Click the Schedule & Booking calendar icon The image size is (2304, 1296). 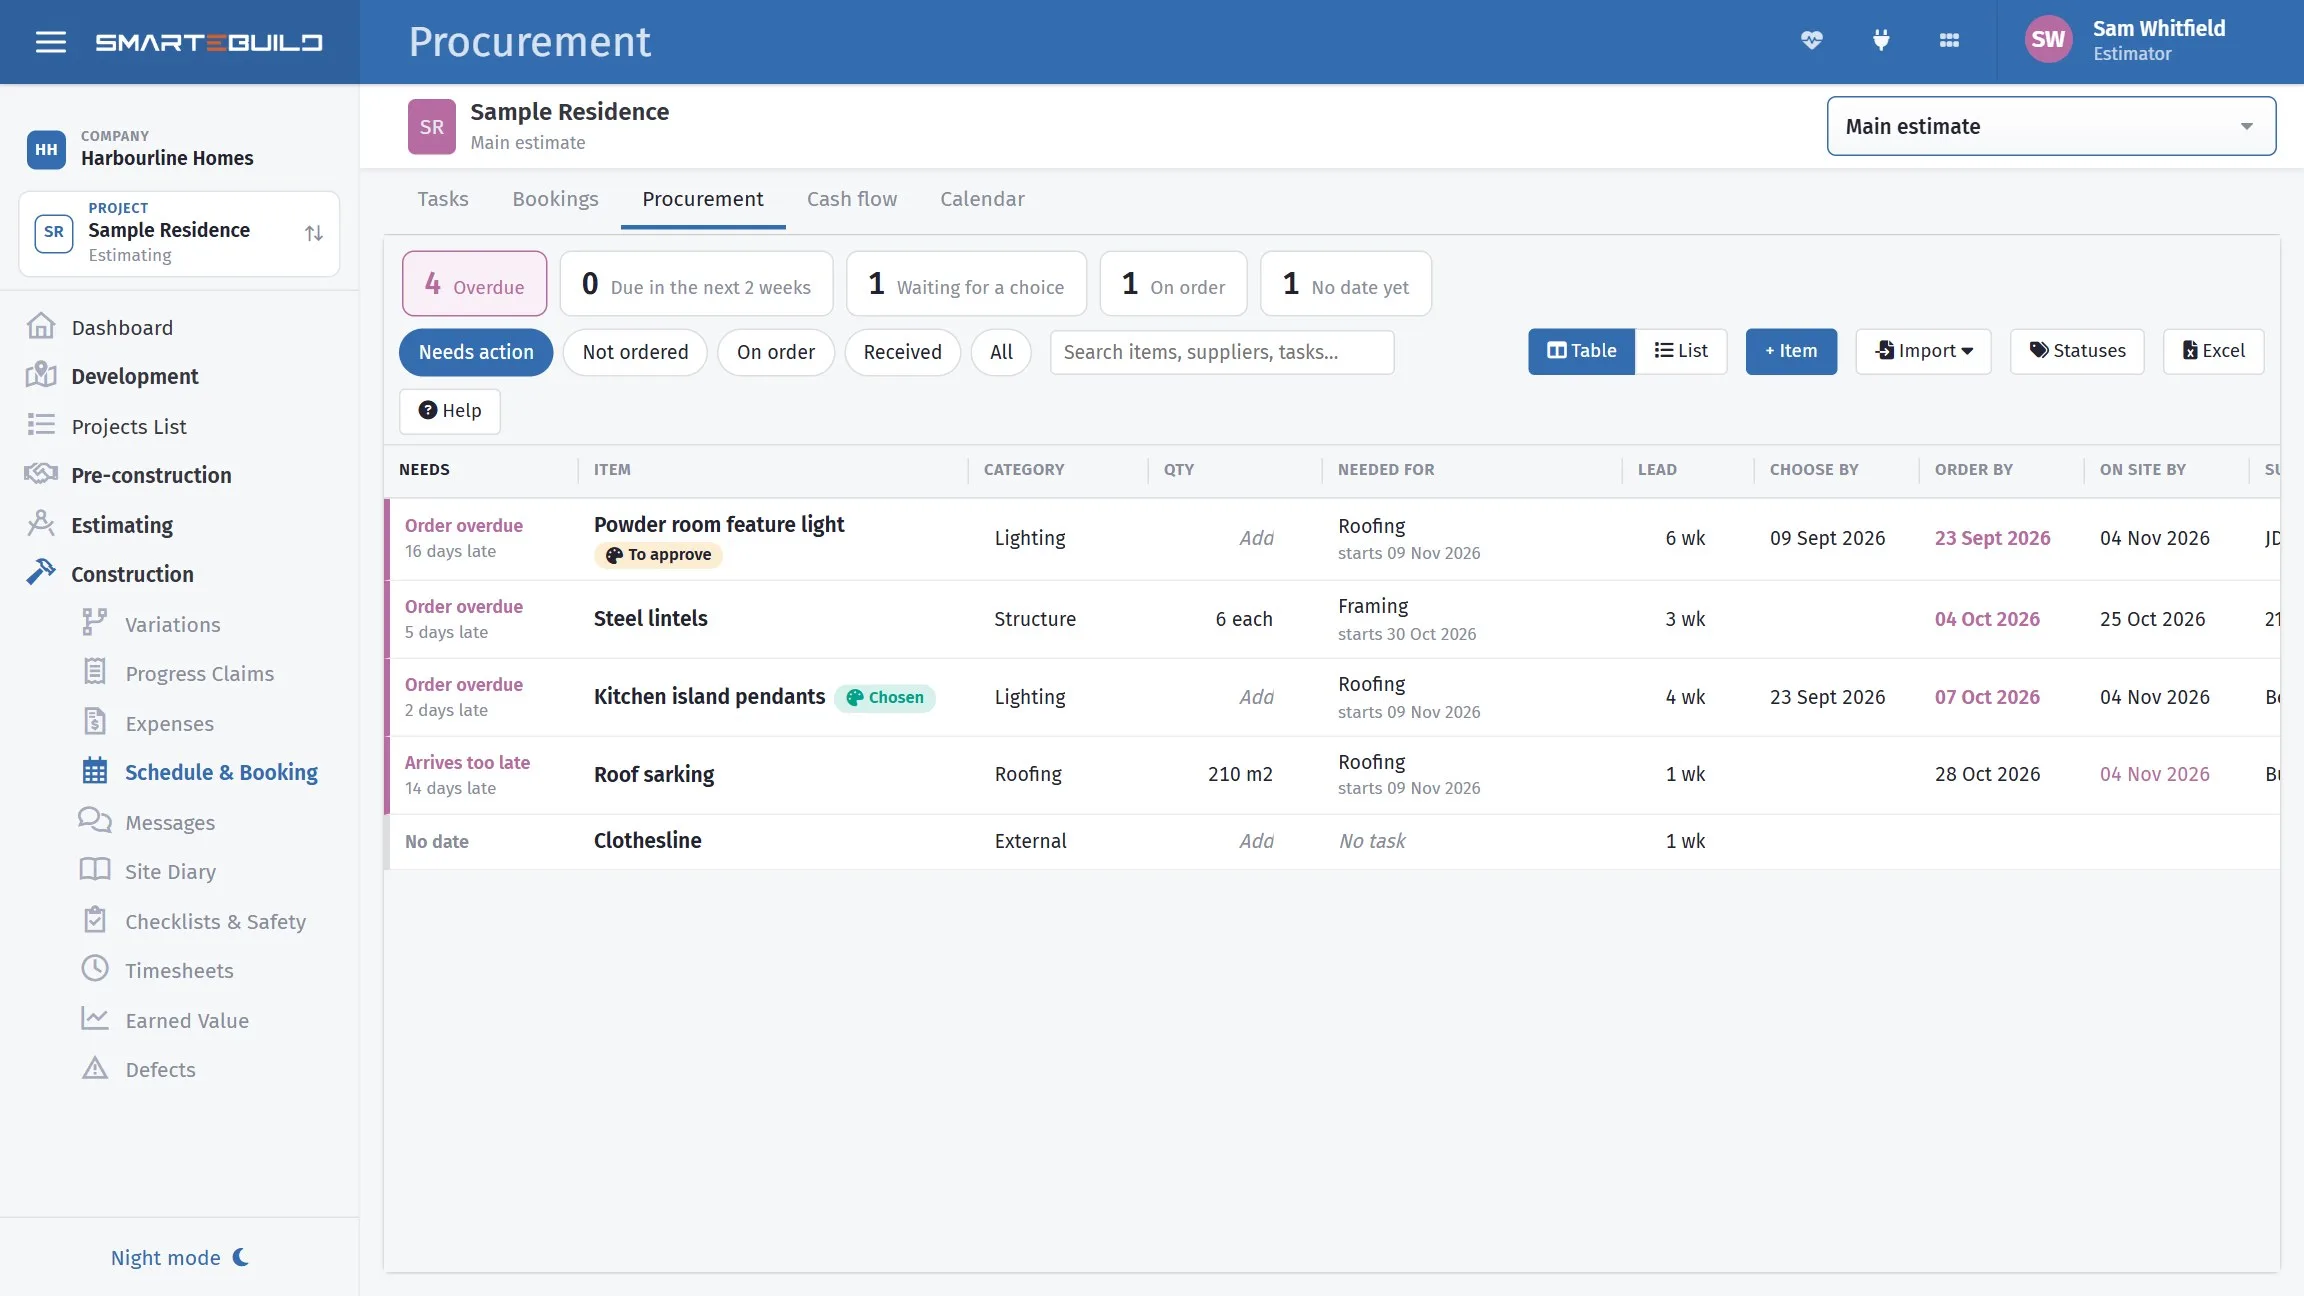pyautogui.click(x=95, y=772)
